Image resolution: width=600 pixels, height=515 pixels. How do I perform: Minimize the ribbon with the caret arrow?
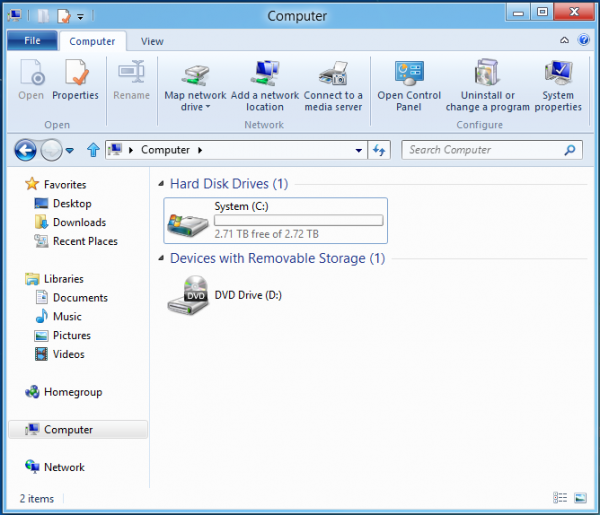click(564, 40)
